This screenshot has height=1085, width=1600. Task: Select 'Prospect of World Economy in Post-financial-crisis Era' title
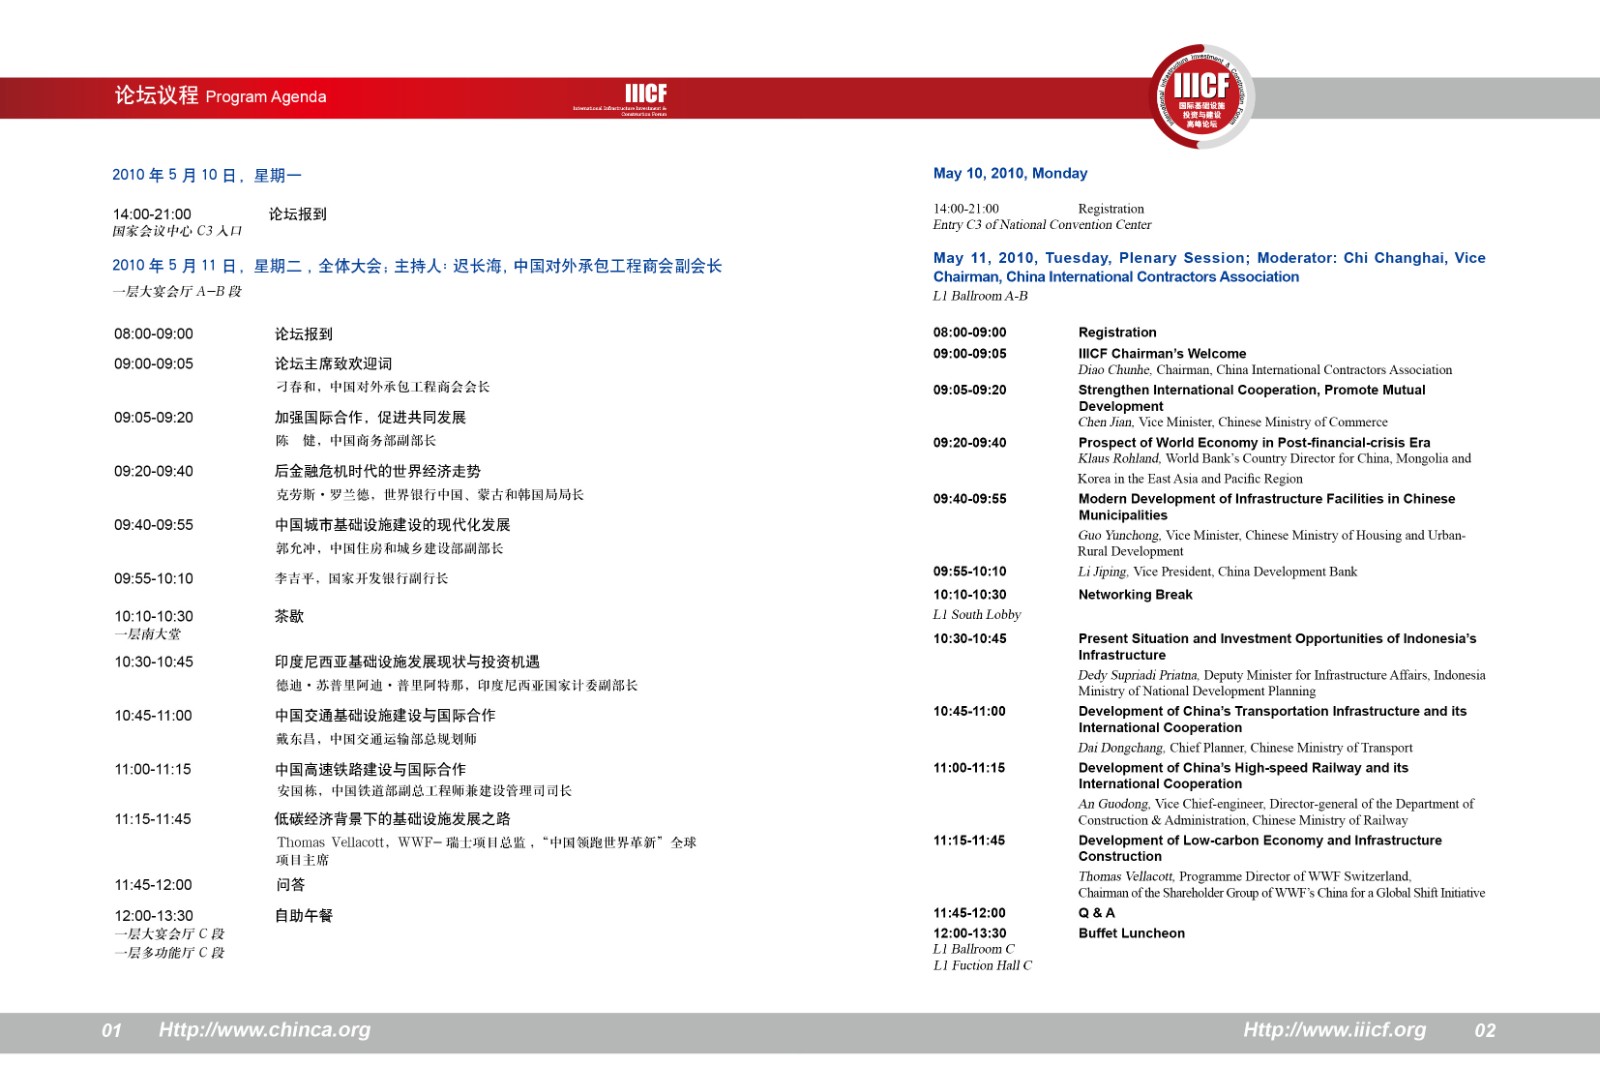pyautogui.click(x=1253, y=442)
